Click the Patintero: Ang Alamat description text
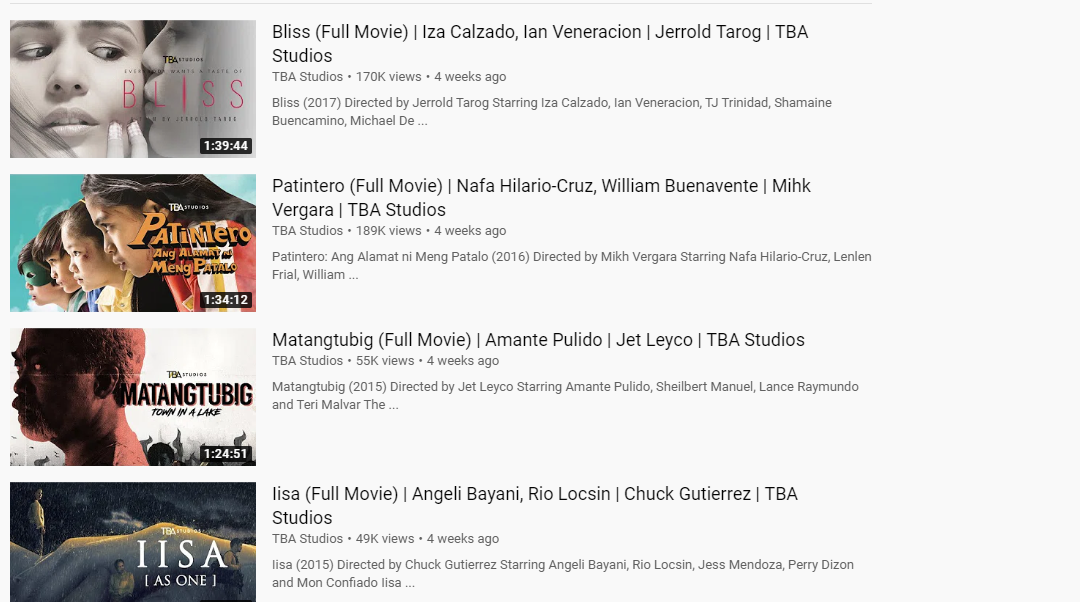The height and width of the screenshot is (602, 1080). [x=572, y=266]
